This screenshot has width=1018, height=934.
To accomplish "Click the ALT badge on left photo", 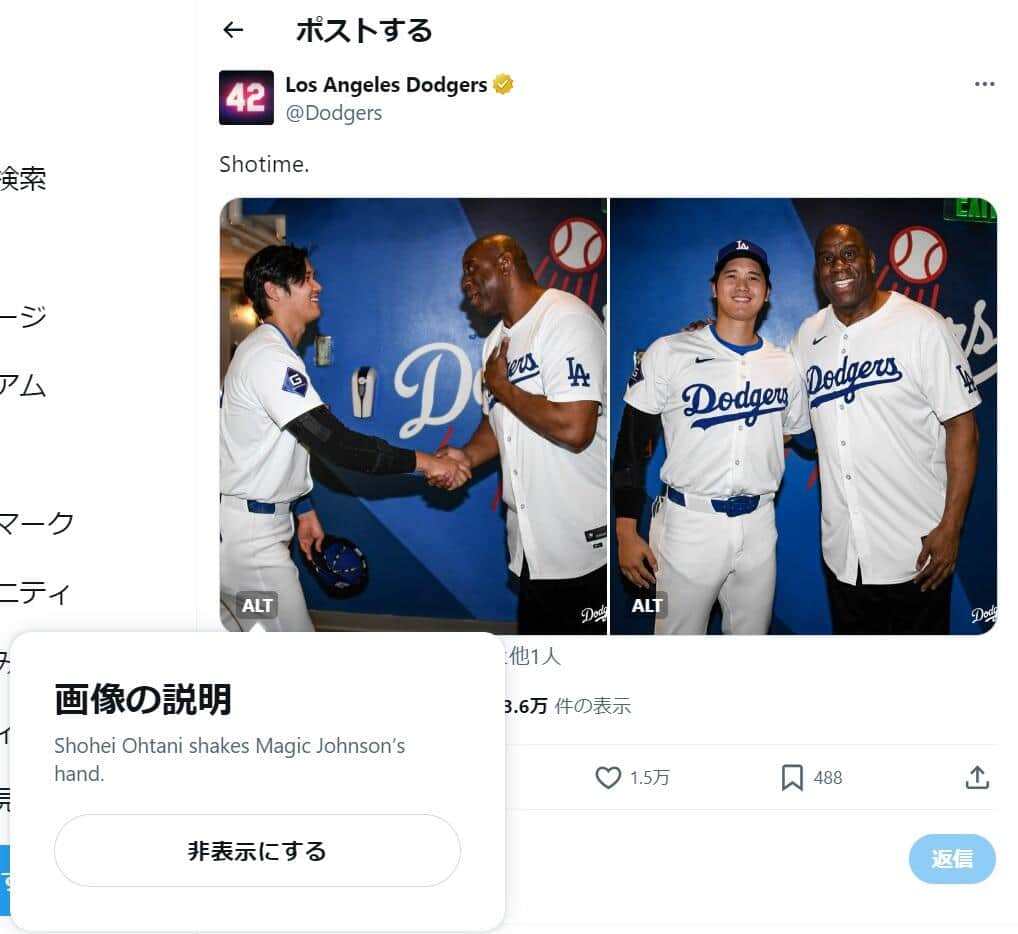I will 257,605.
